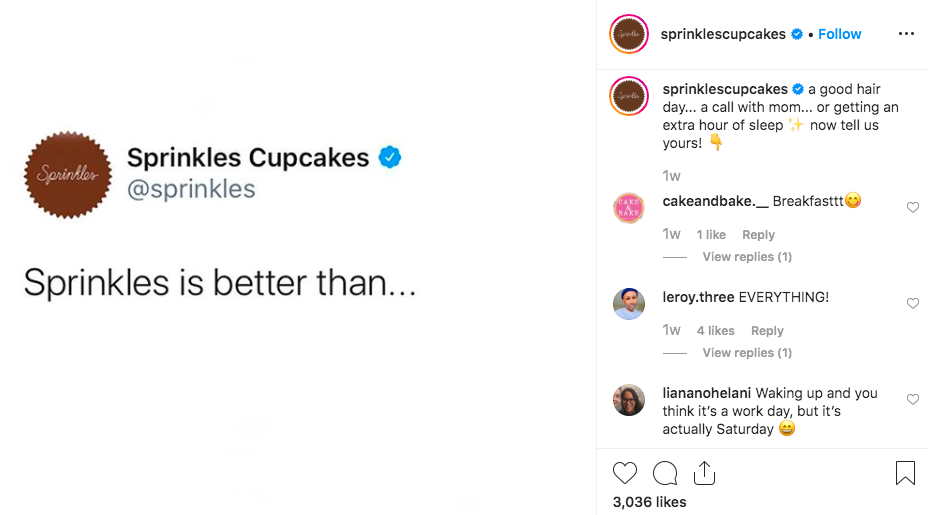
Task: Open the three-dot more options menu
Action: click(x=906, y=34)
